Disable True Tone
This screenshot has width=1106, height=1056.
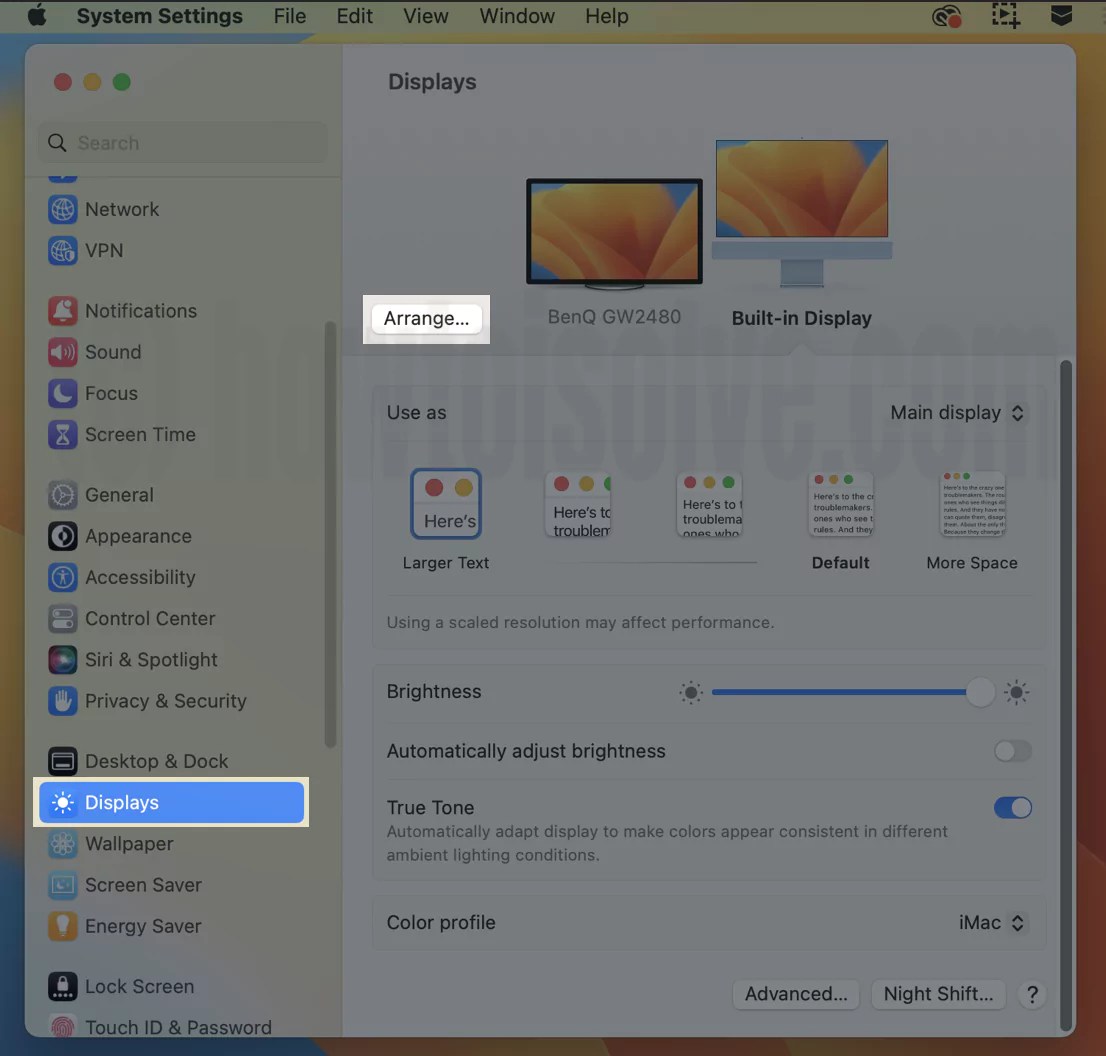[1012, 807]
